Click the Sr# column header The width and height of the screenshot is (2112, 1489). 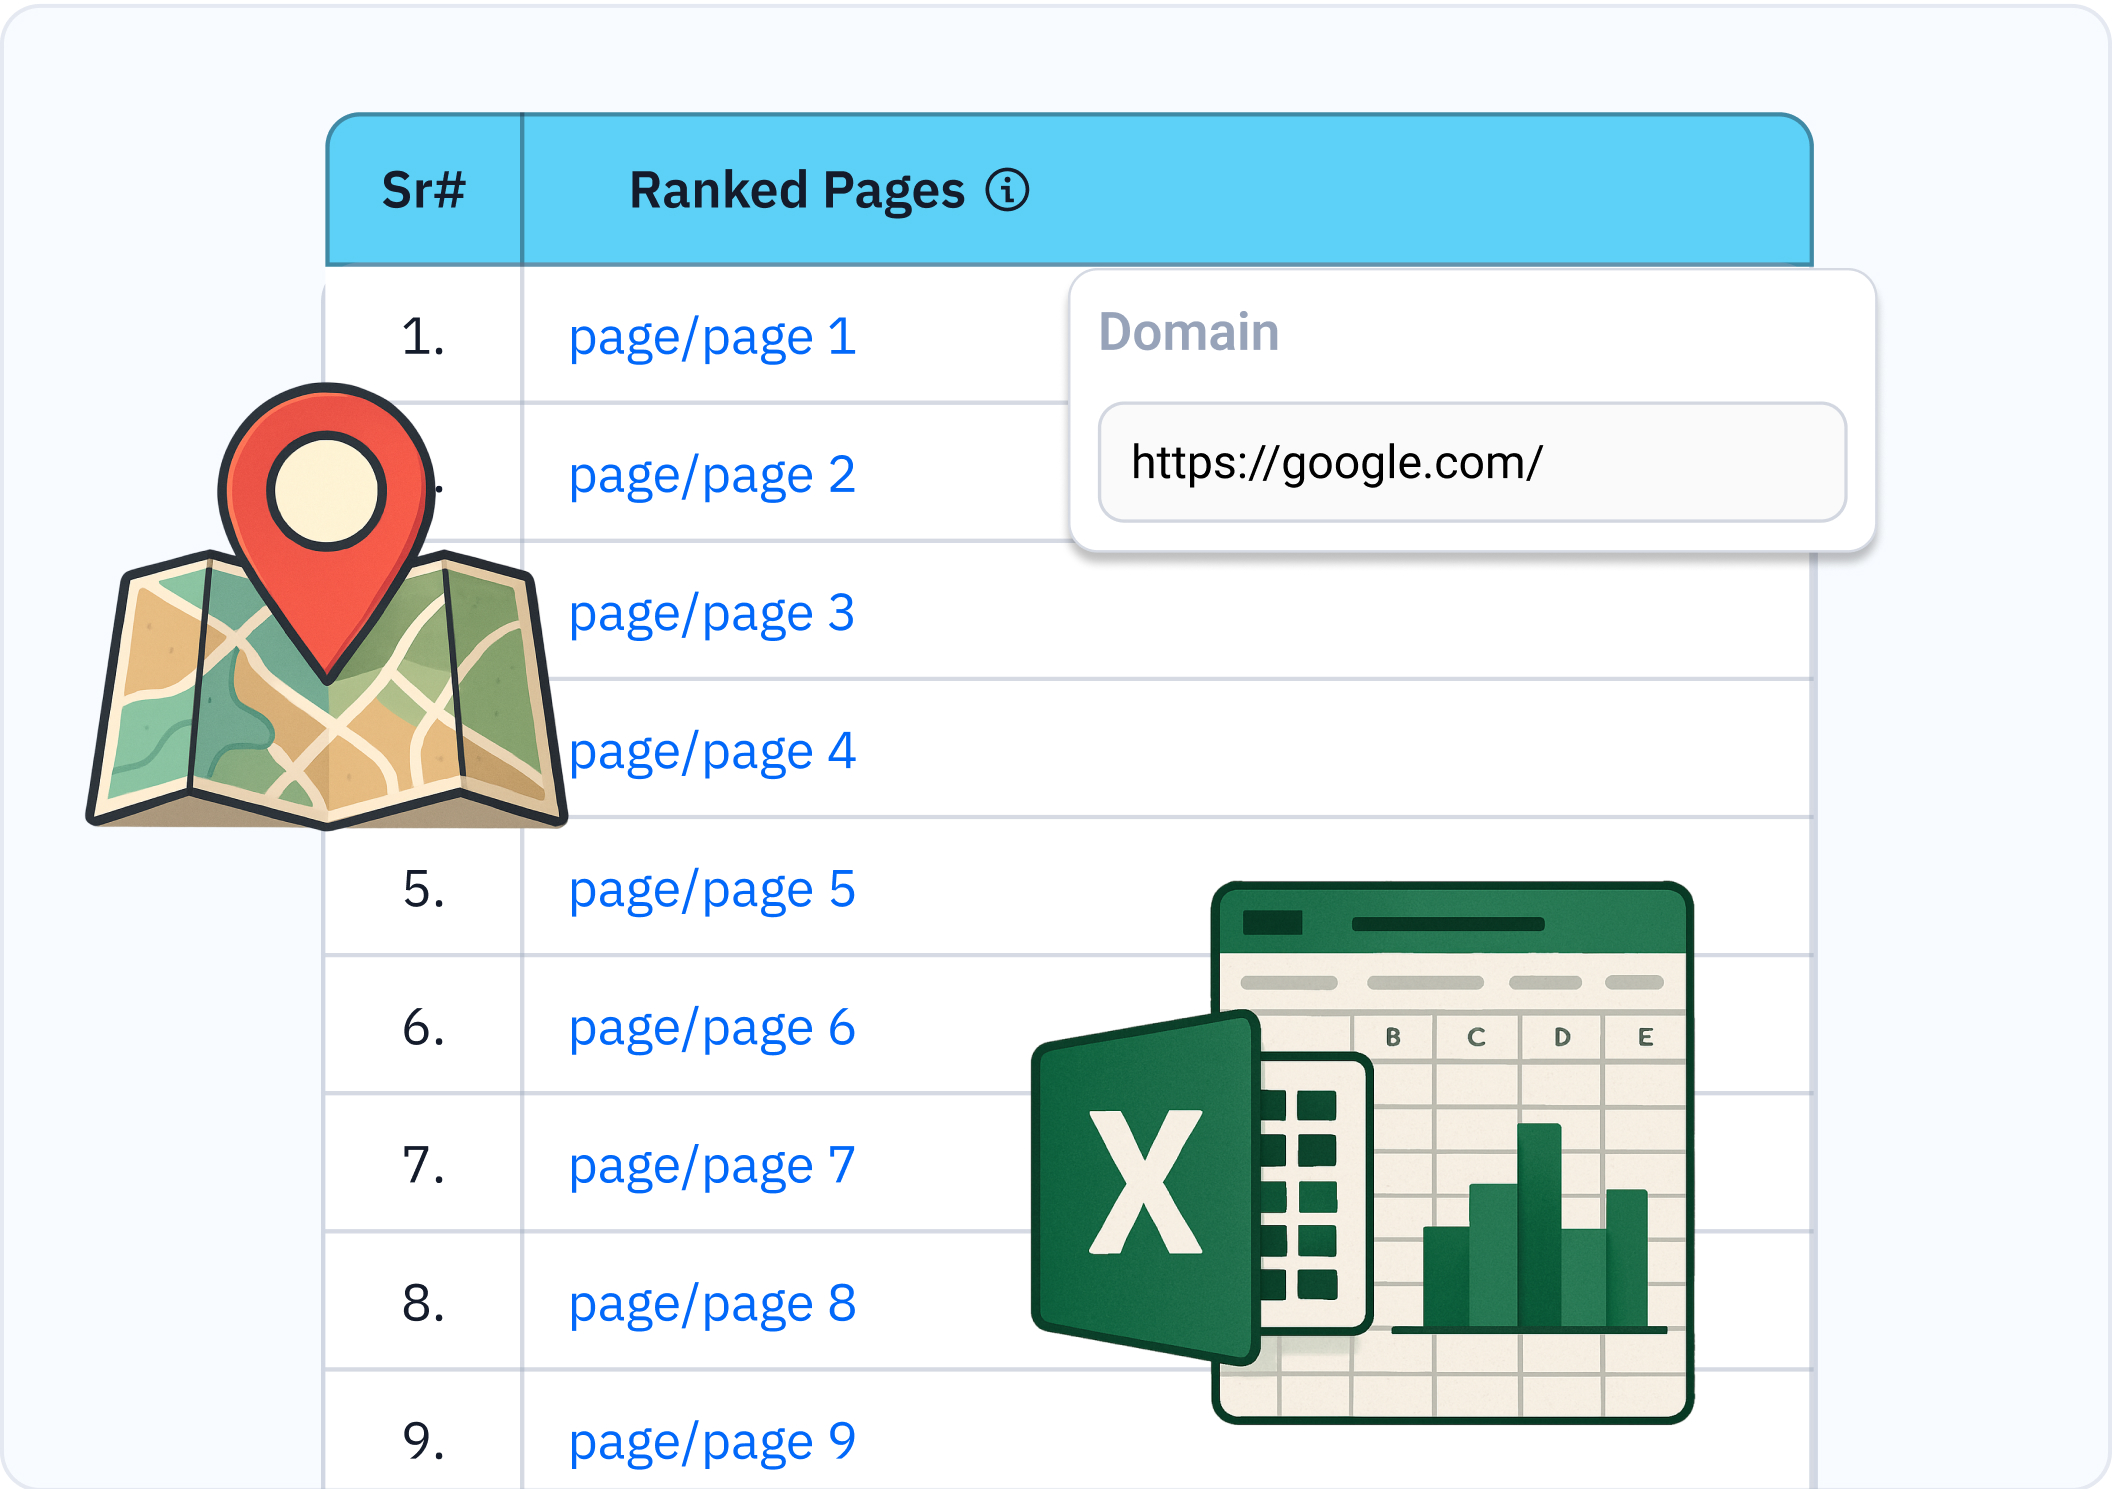pos(424,190)
